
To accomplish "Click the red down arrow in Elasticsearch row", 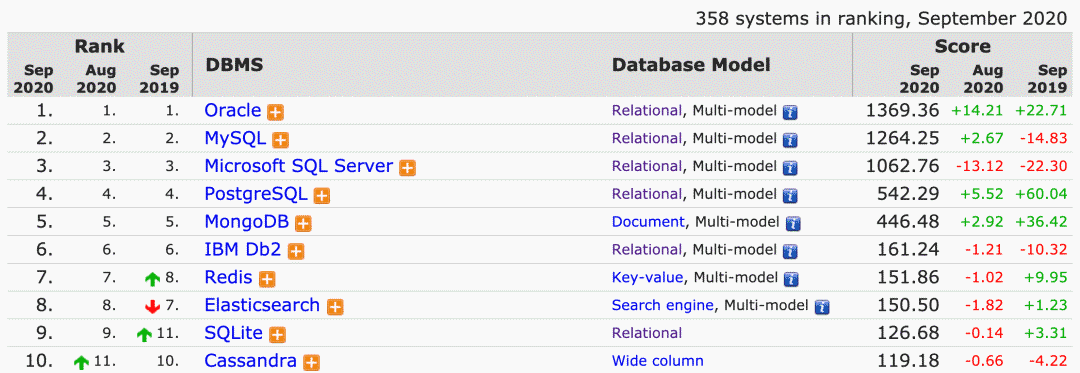I will click(152, 307).
